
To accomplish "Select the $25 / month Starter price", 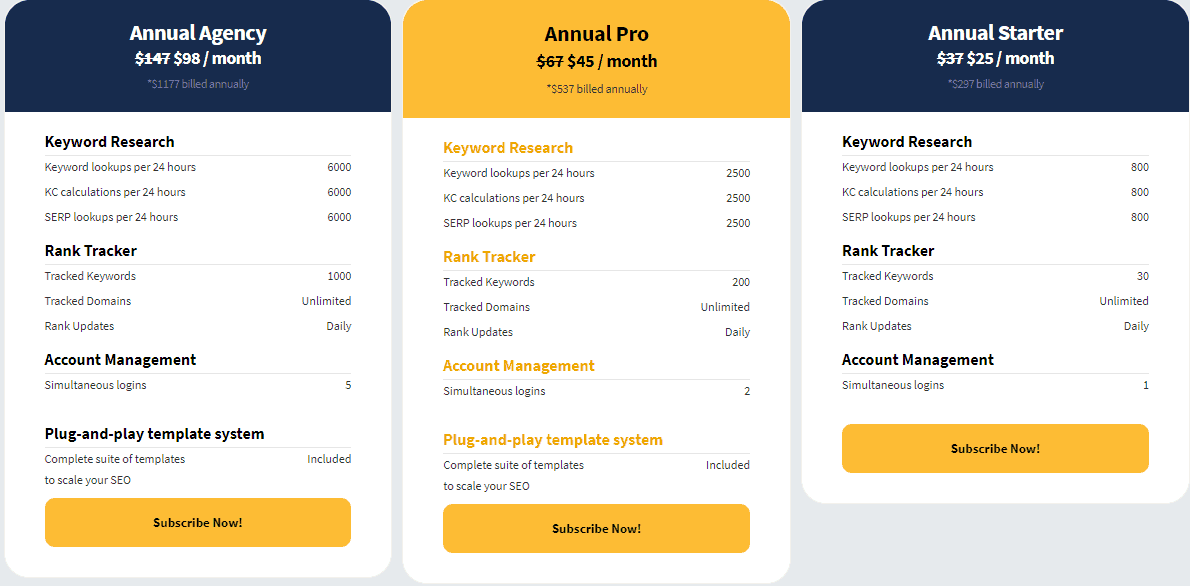I will point(1010,58).
